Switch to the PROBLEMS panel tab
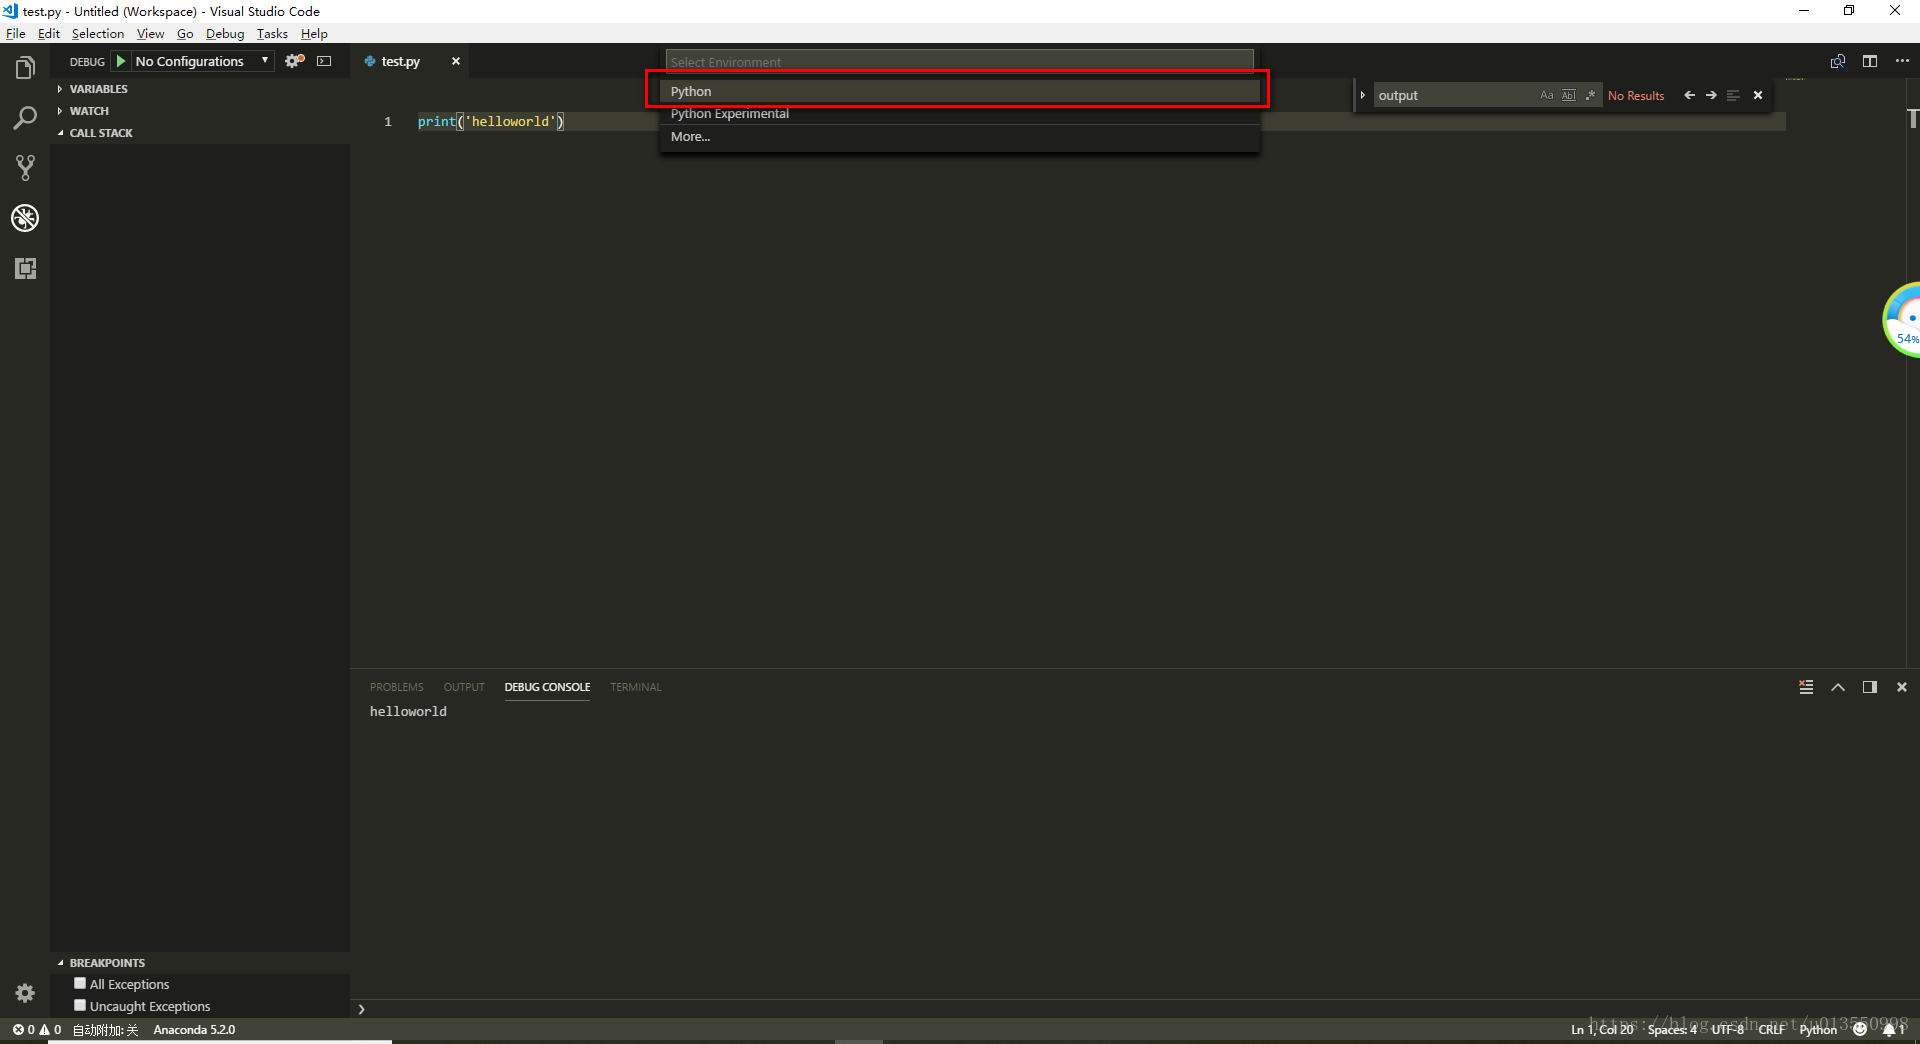 pyautogui.click(x=397, y=687)
